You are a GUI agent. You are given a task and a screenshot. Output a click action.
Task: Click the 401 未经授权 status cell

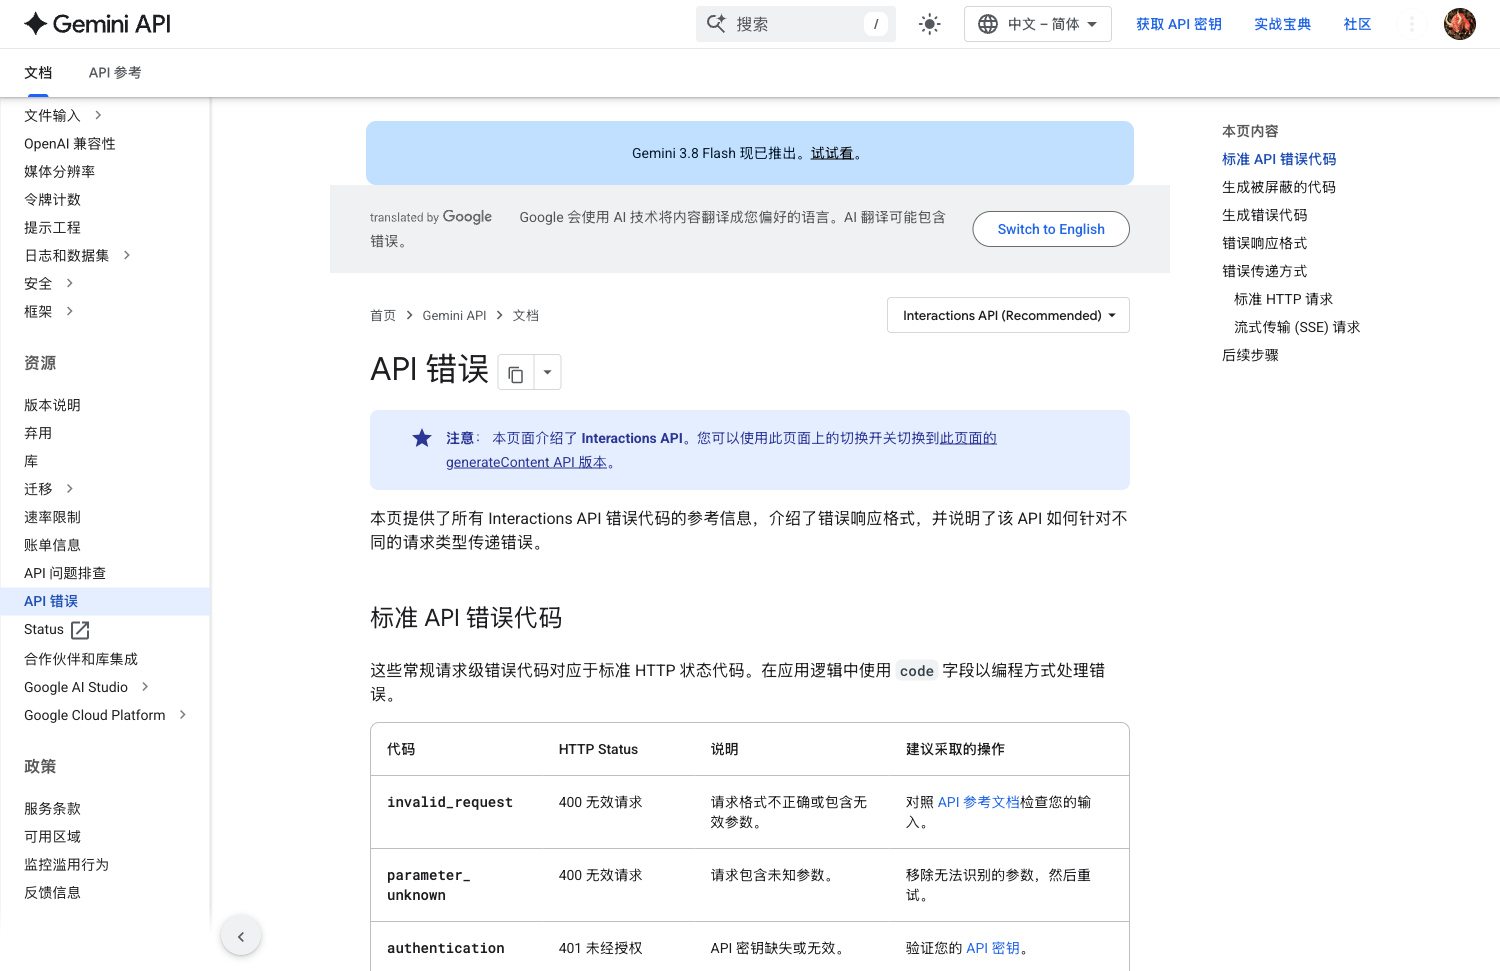point(601,948)
